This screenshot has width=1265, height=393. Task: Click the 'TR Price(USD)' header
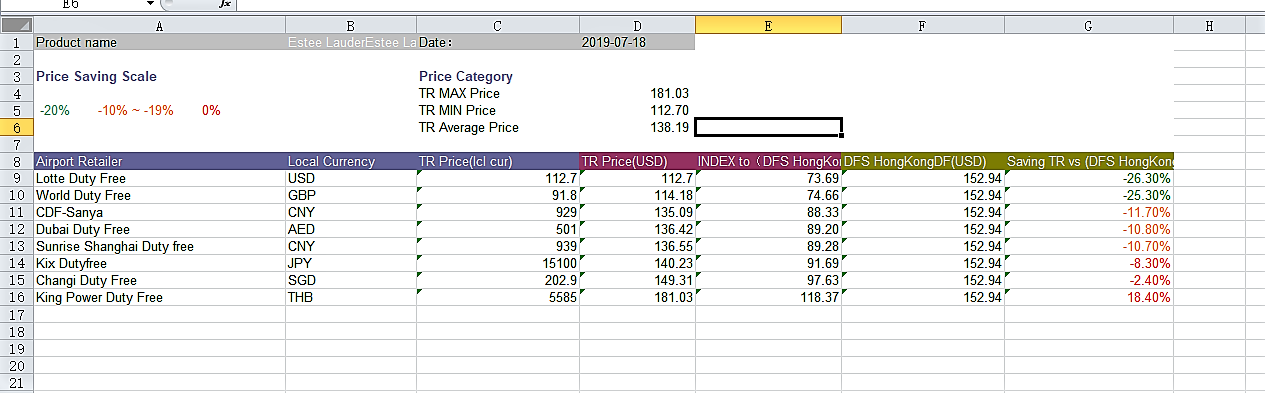coord(637,161)
